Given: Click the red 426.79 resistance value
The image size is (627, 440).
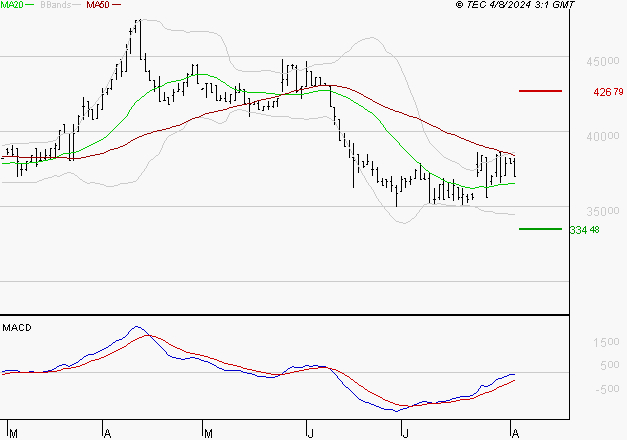Looking at the screenshot, I should (608, 92).
